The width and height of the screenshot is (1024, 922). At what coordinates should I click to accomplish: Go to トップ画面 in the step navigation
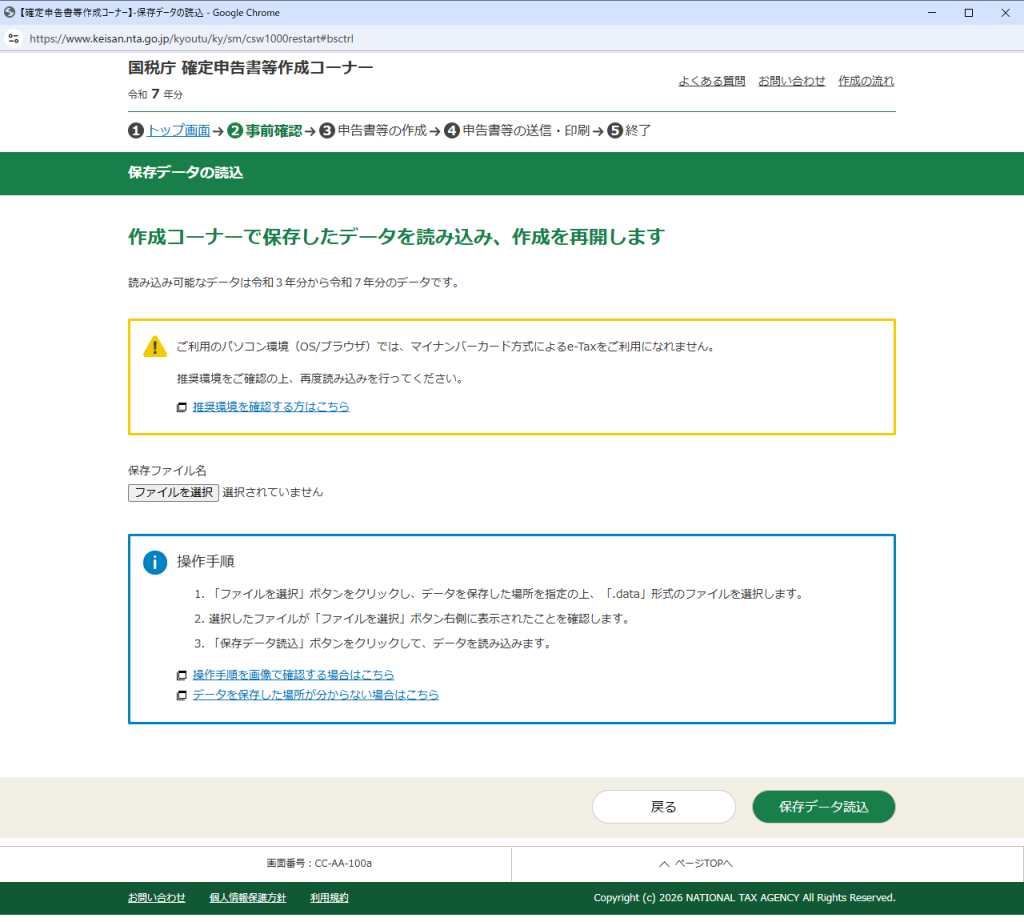click(x=178, y=131)
